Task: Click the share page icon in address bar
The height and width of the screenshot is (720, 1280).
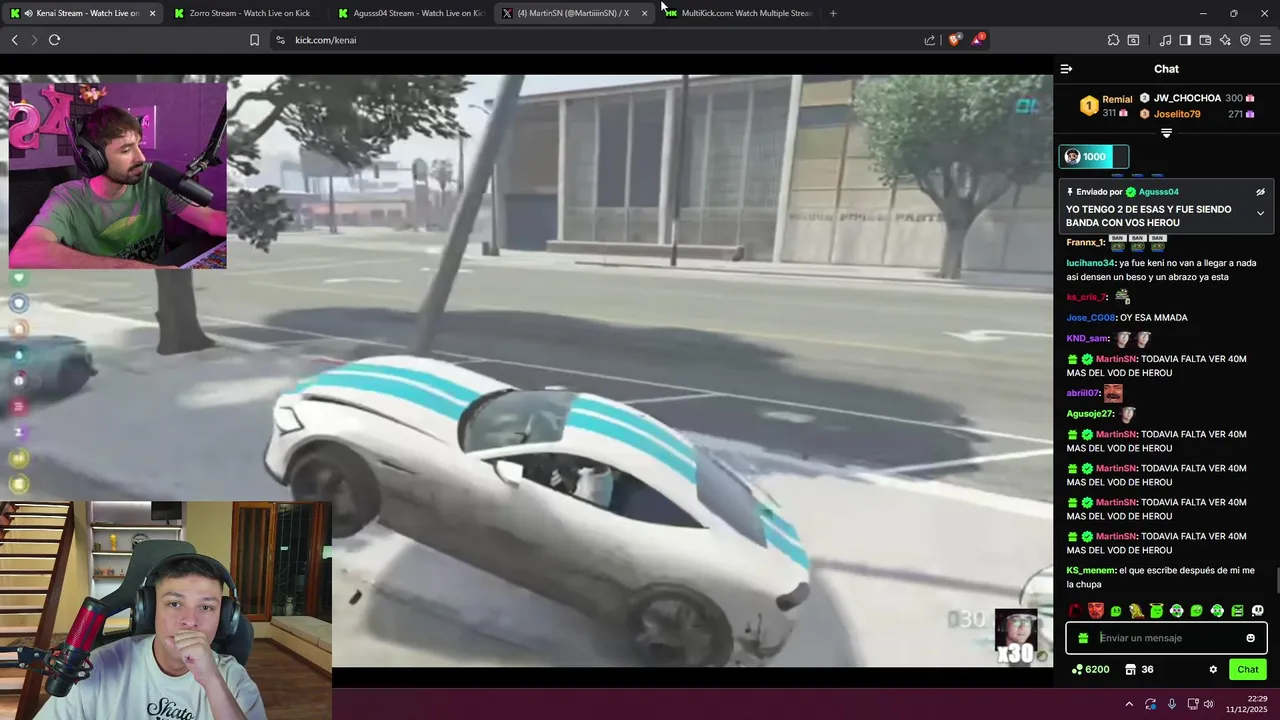Action: tap(930, 40)
